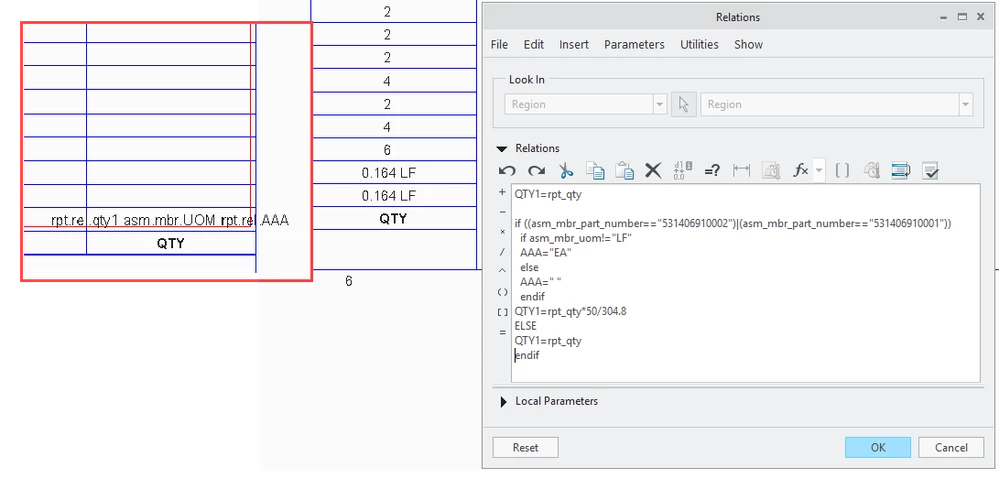Insert multiply operator from side palette
Image resolution: width=999 pixels, height=479 pixels.
502,232
